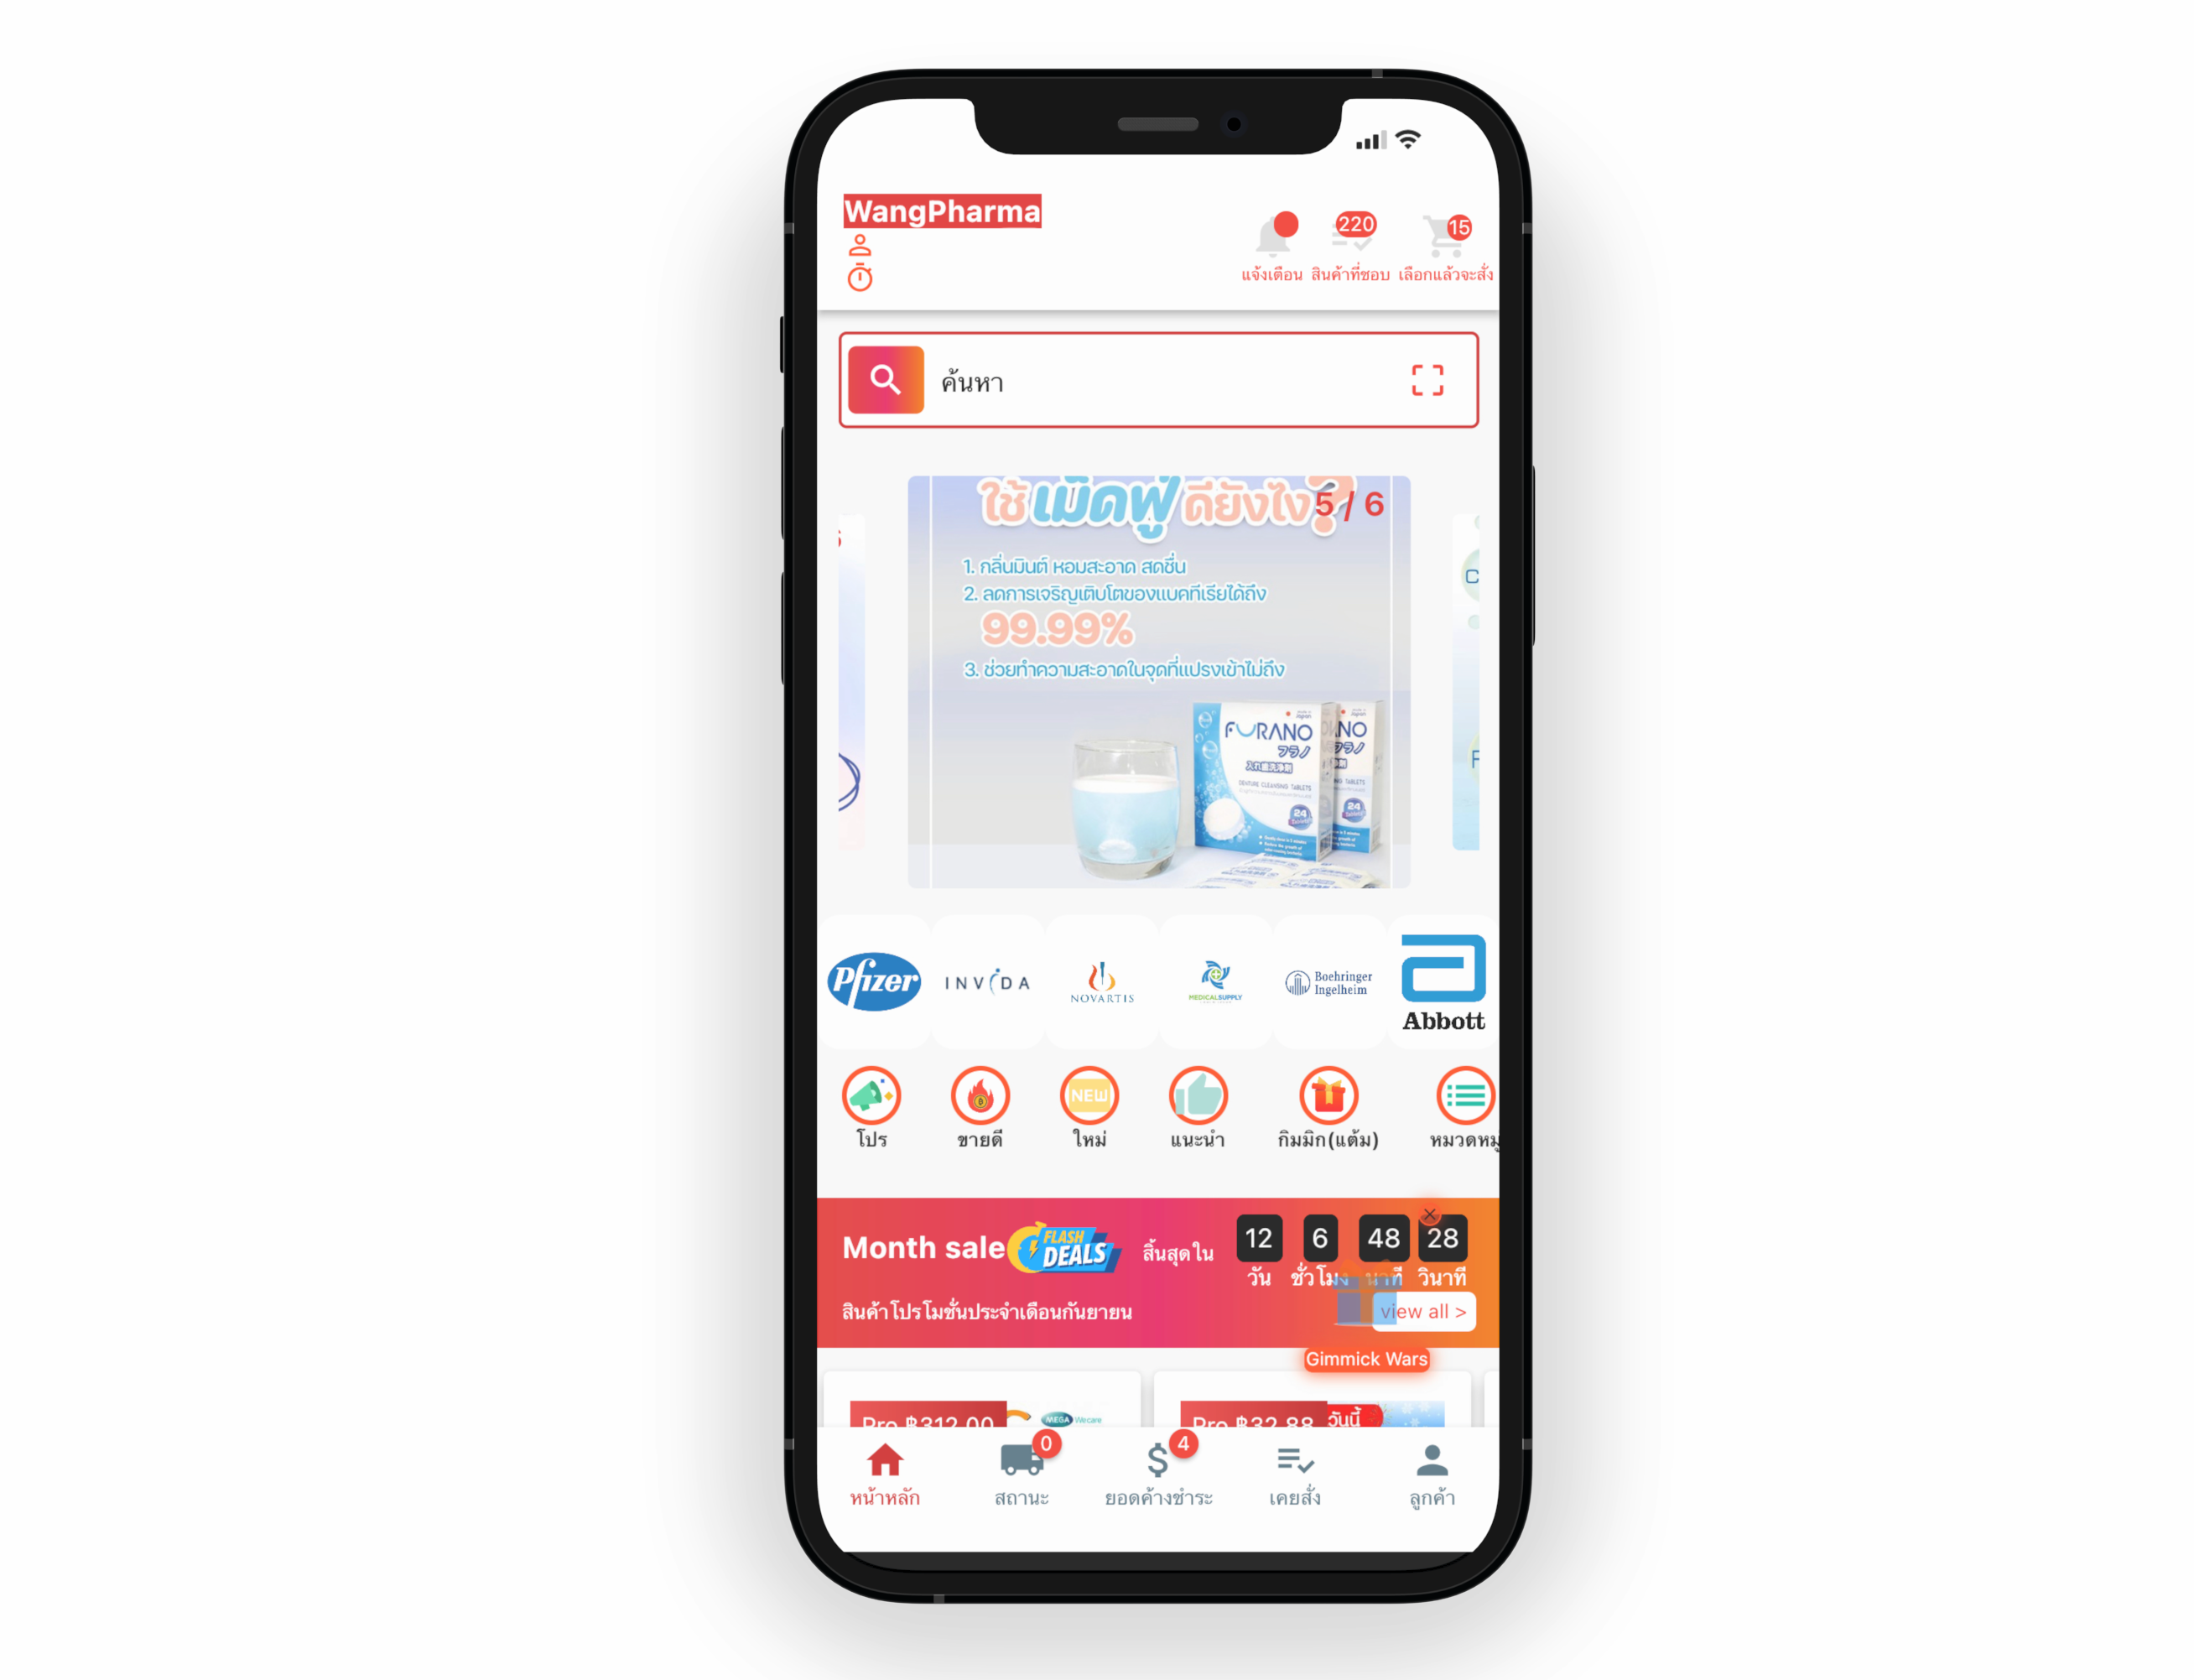
Task: Tap the Pfizer brand logo tab
Action: 871,981
